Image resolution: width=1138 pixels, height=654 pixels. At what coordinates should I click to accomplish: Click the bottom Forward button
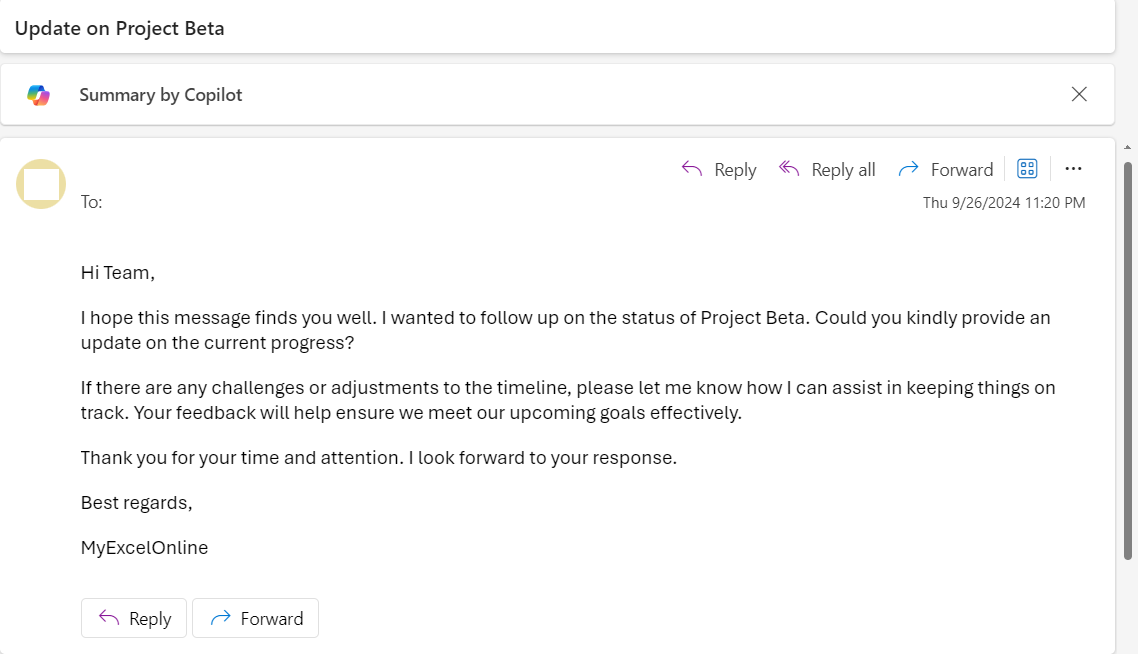255,618
